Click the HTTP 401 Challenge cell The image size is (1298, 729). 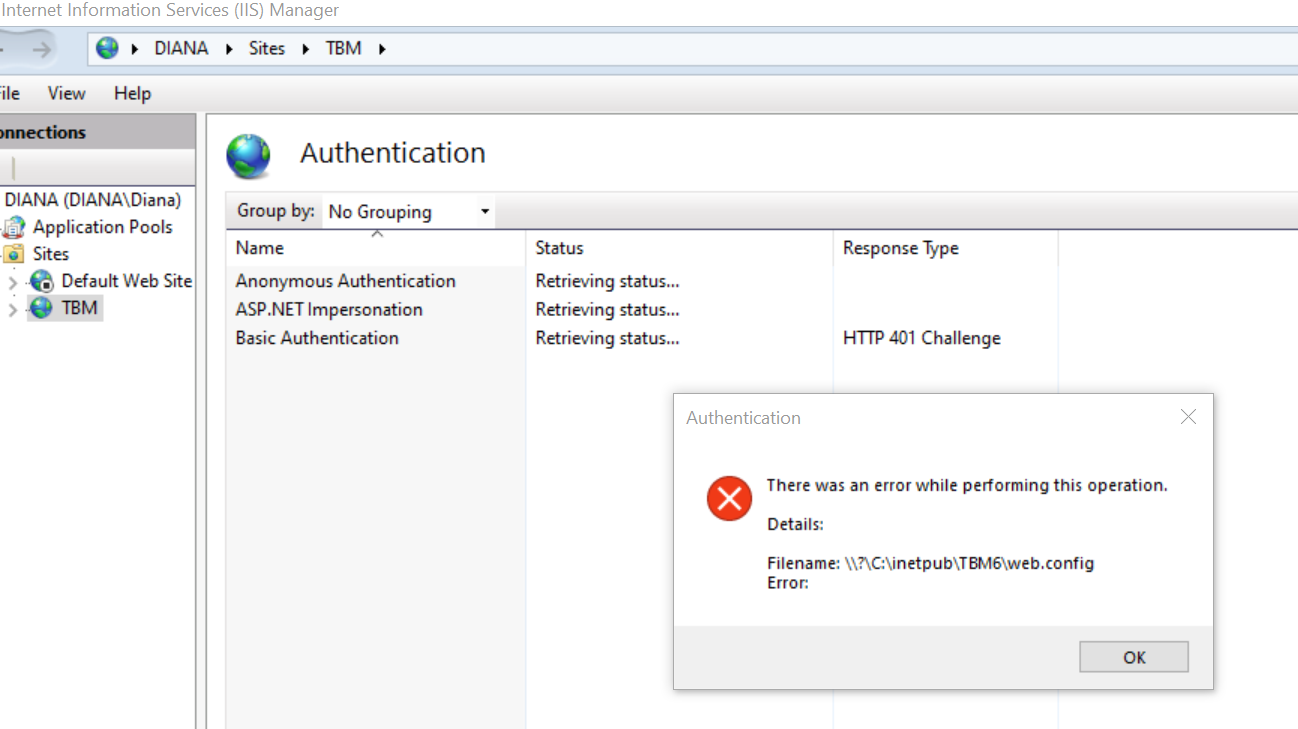[x=921, y=338]
